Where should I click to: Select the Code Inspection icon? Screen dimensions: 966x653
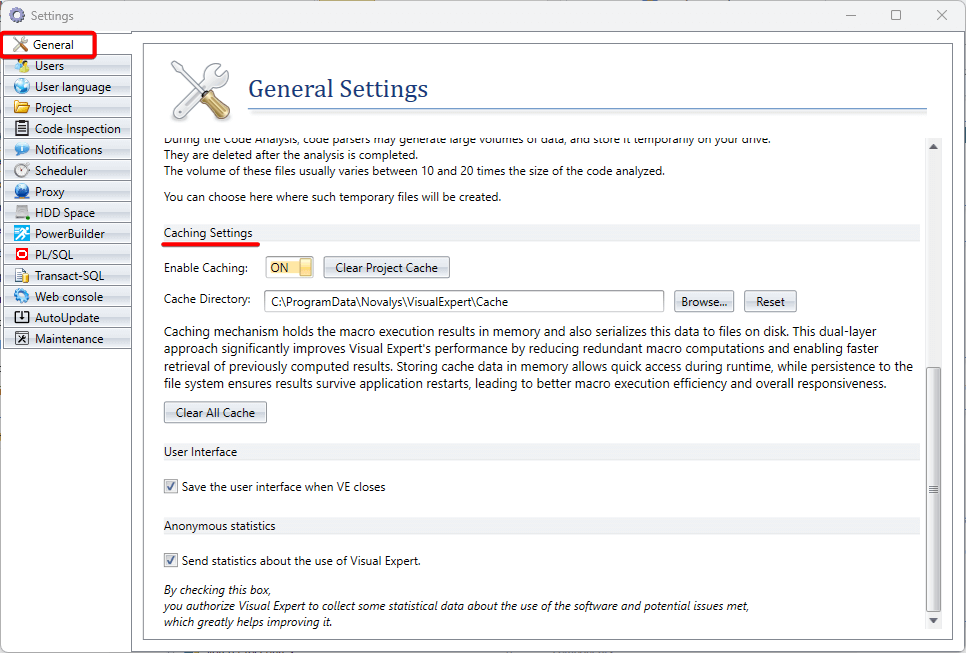pos(23,128)
